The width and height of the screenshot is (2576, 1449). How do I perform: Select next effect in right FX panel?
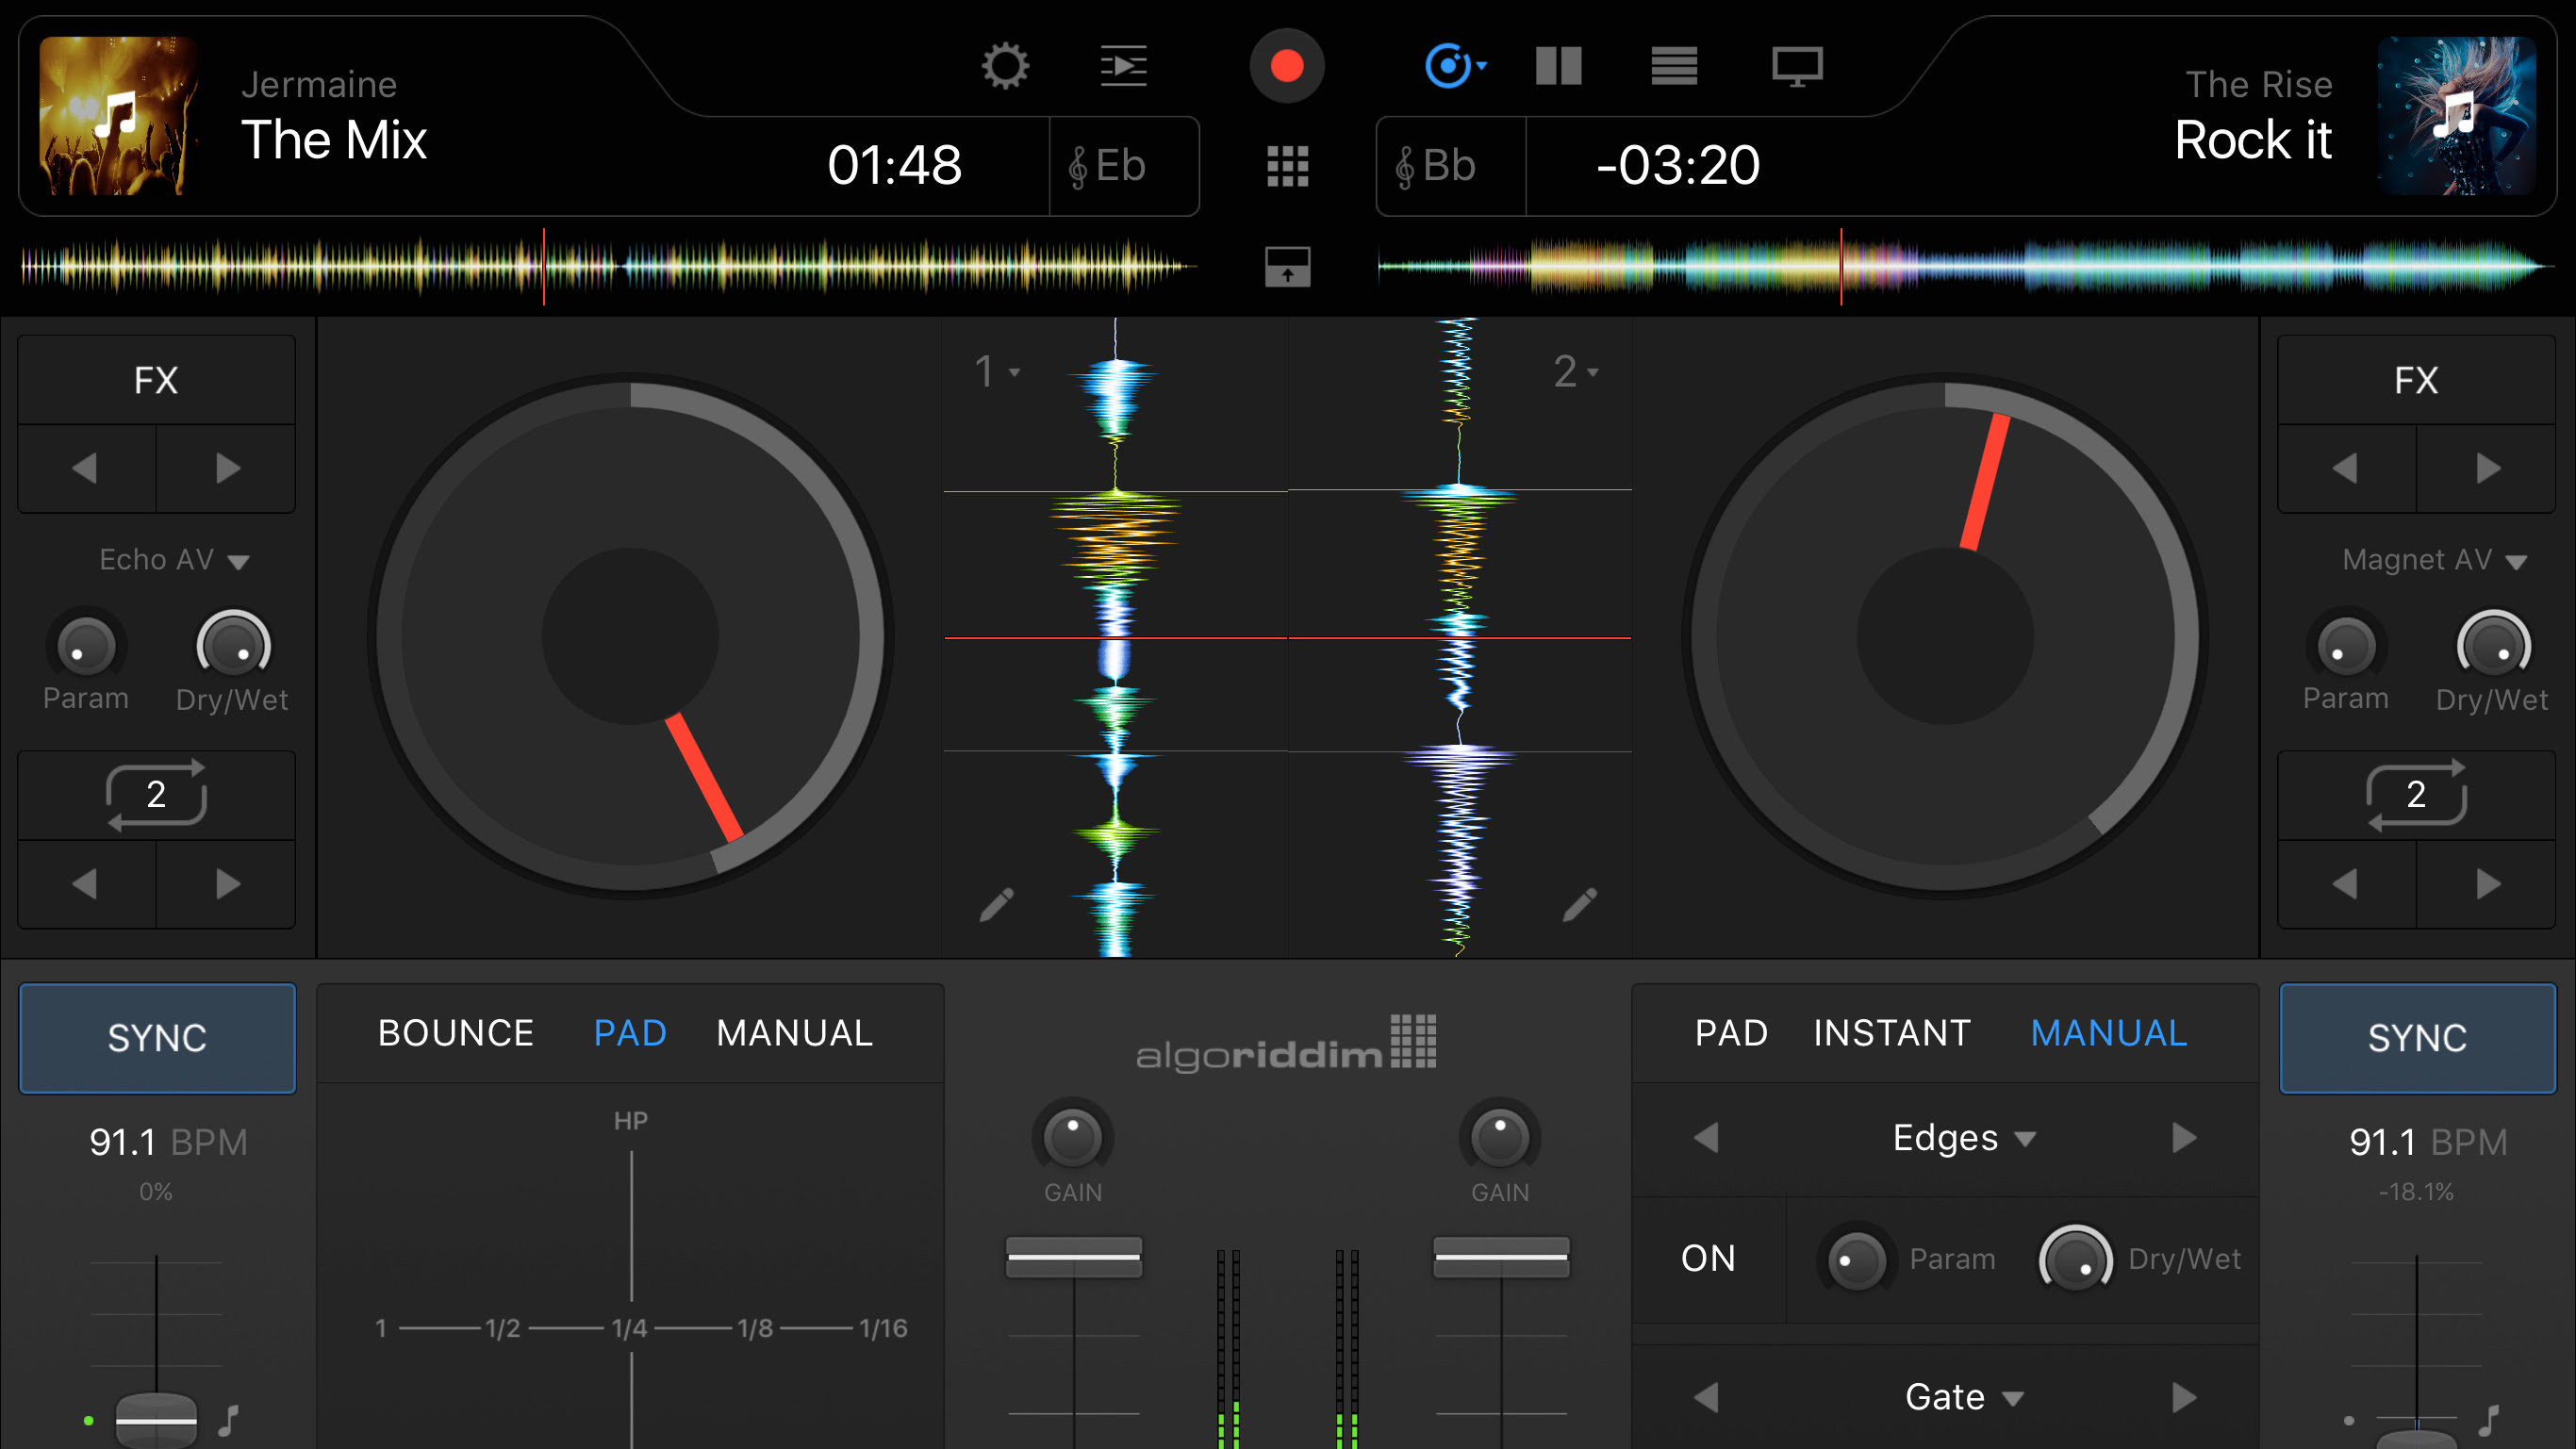point(2487,468)
